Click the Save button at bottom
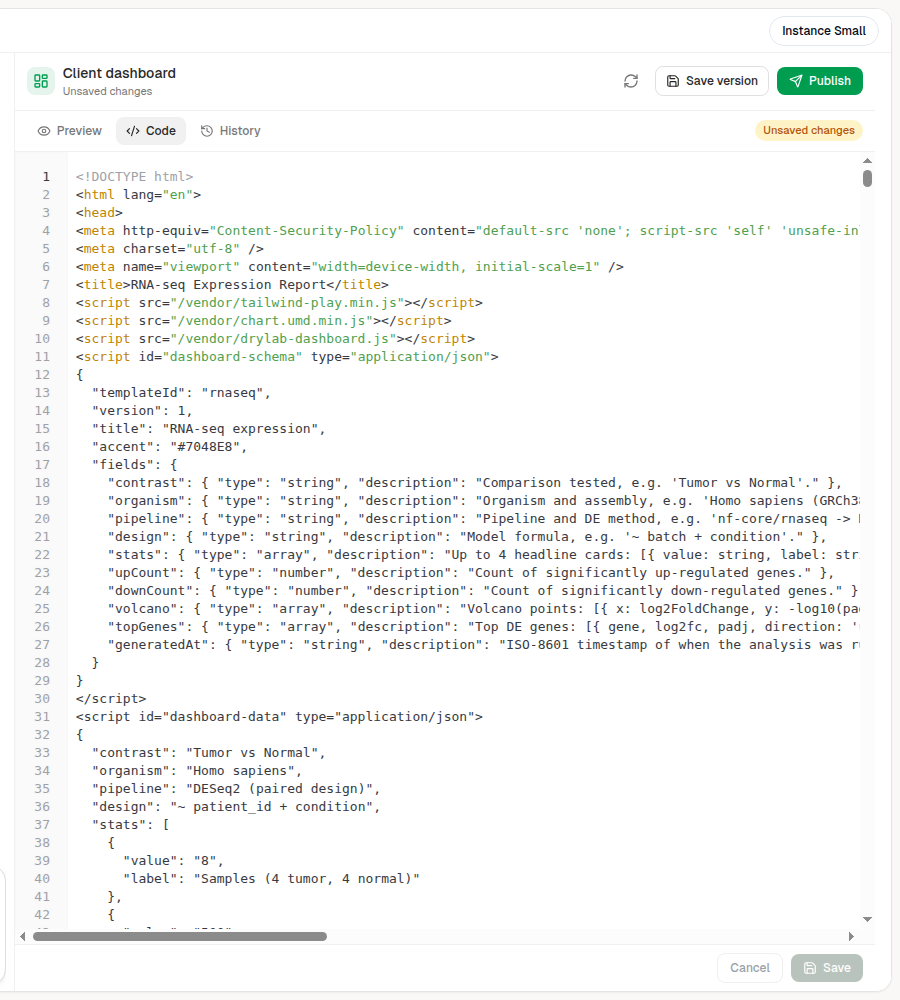 (x=827, y=967)
